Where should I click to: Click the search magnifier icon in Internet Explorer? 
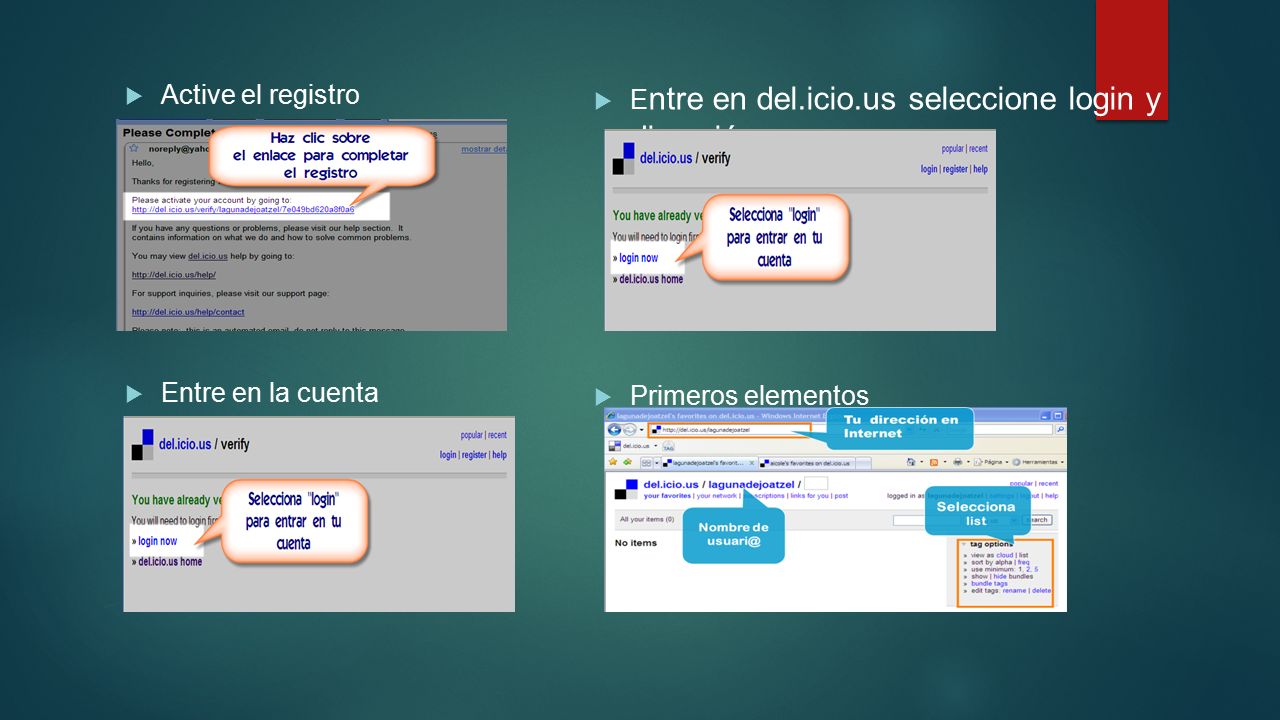pyautogui.click(x=1061, y=429)
